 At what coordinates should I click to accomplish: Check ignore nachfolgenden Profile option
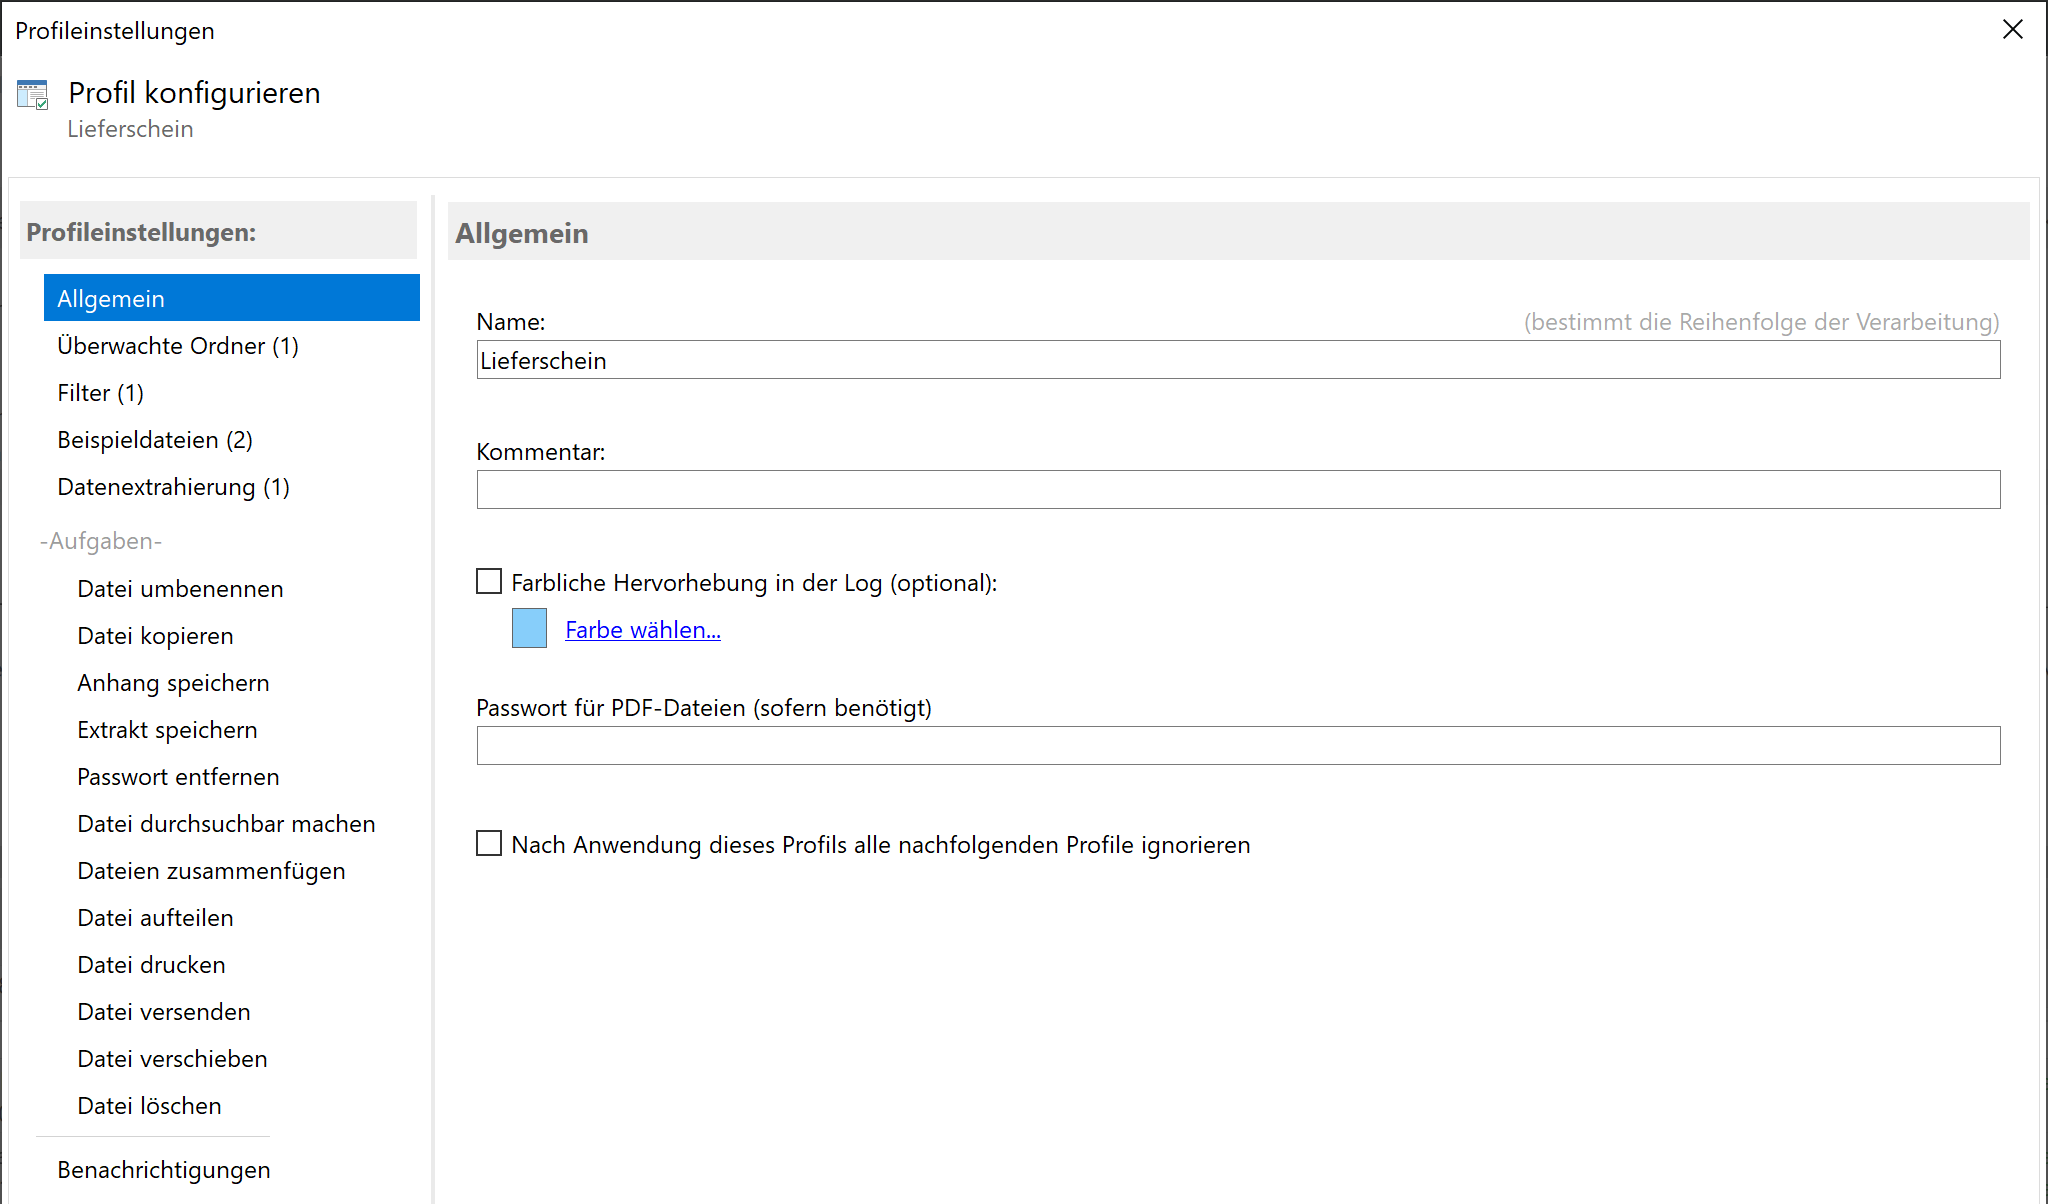point(489,843)
